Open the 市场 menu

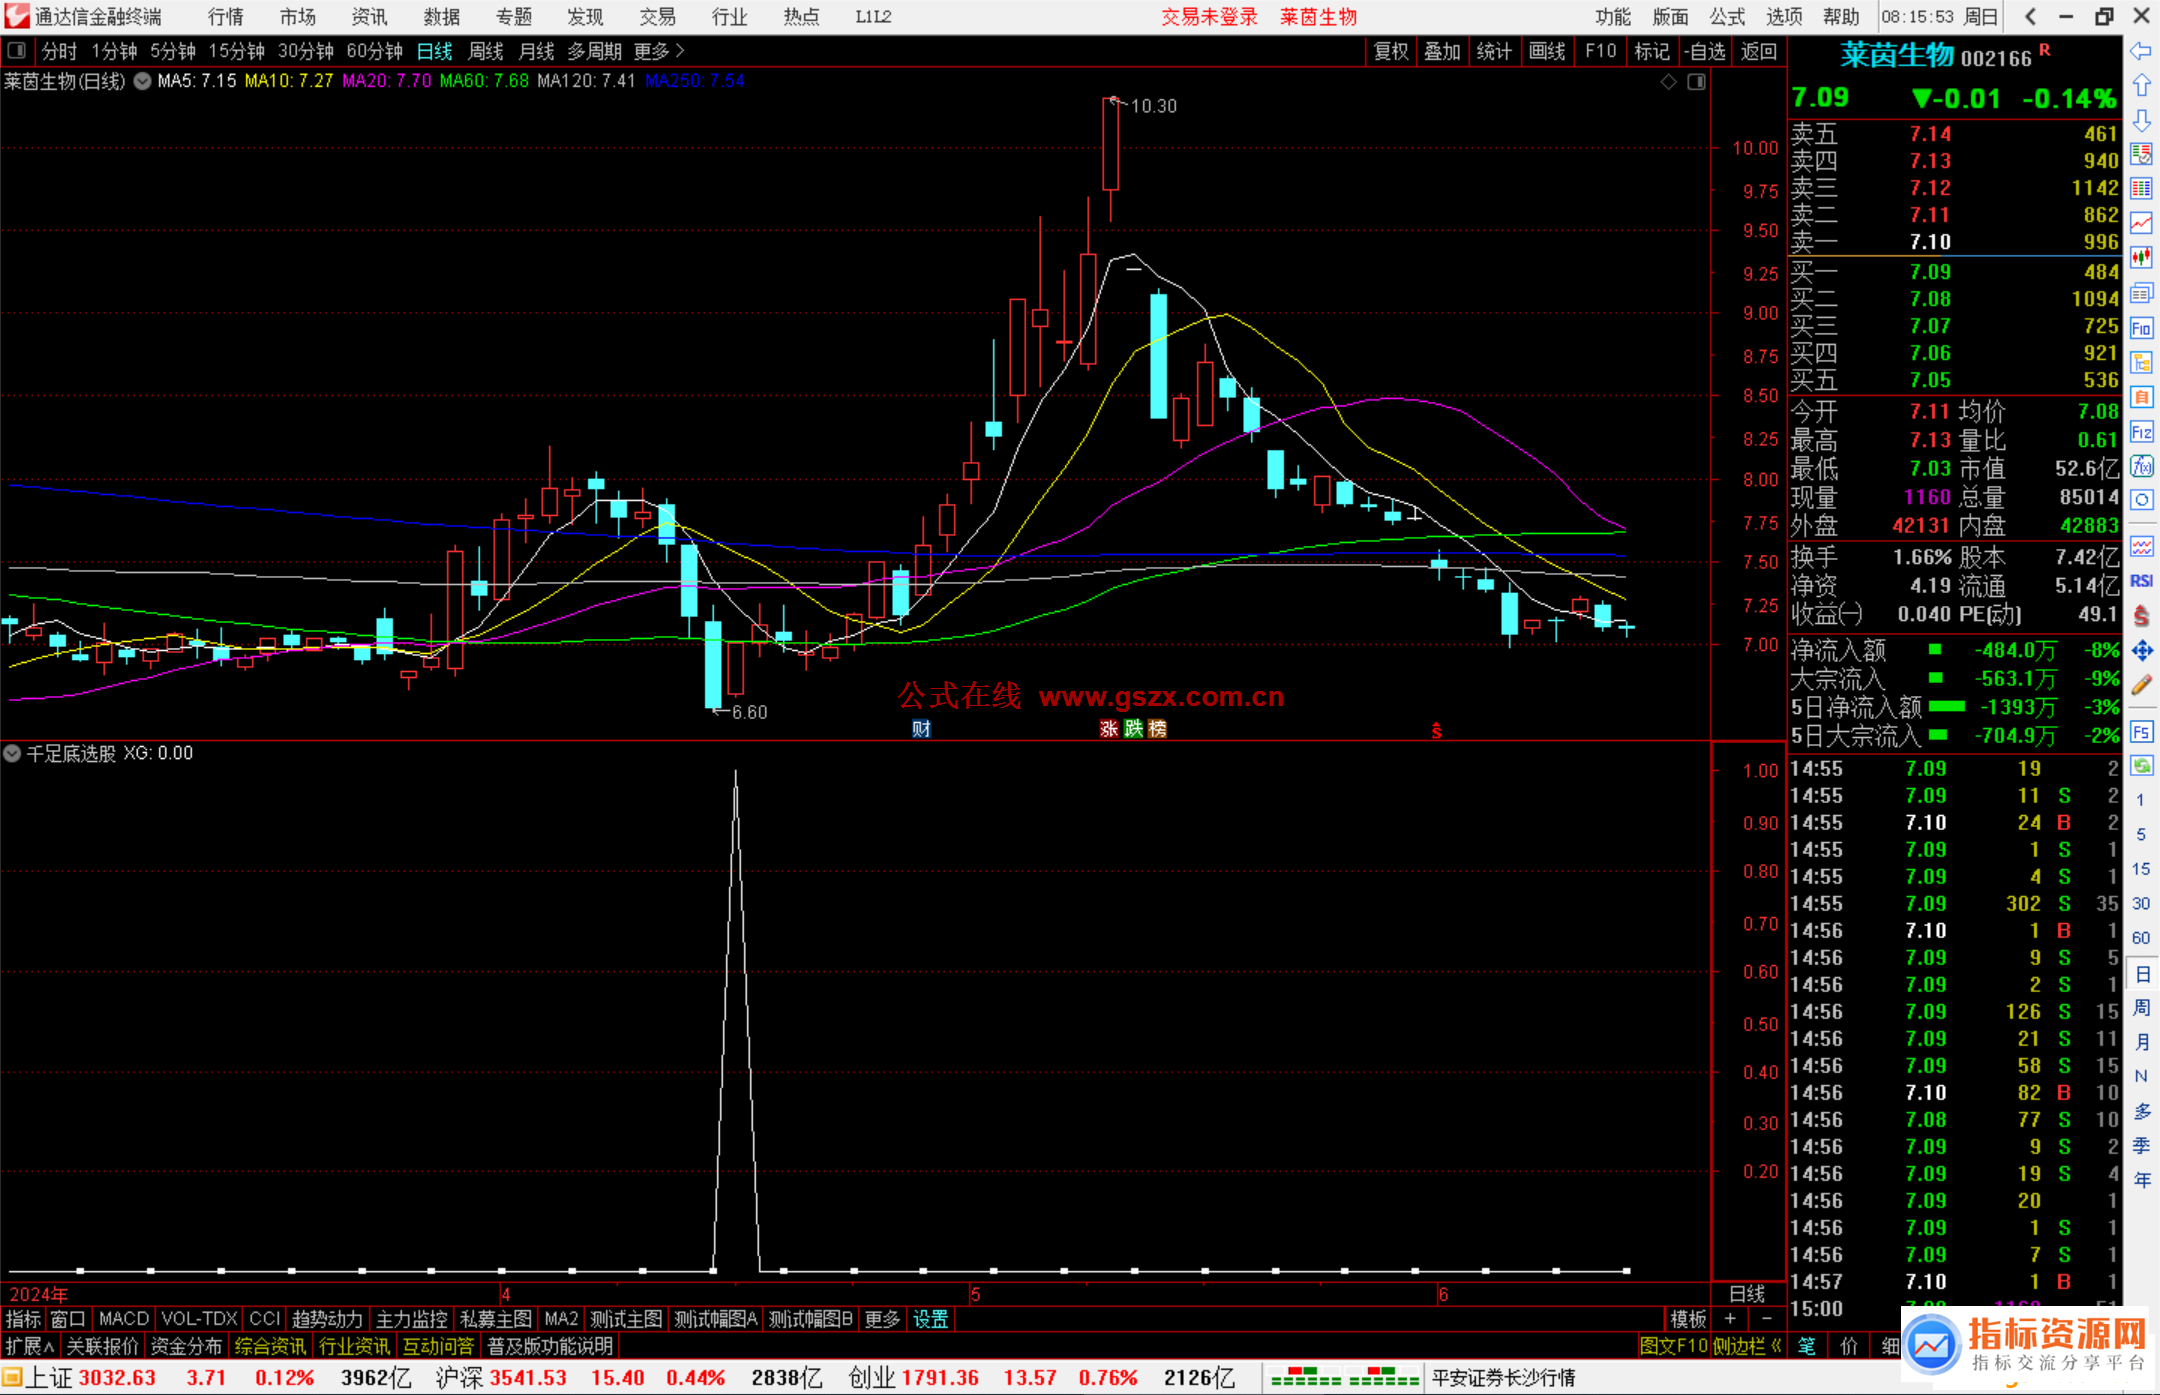point(298,17)
